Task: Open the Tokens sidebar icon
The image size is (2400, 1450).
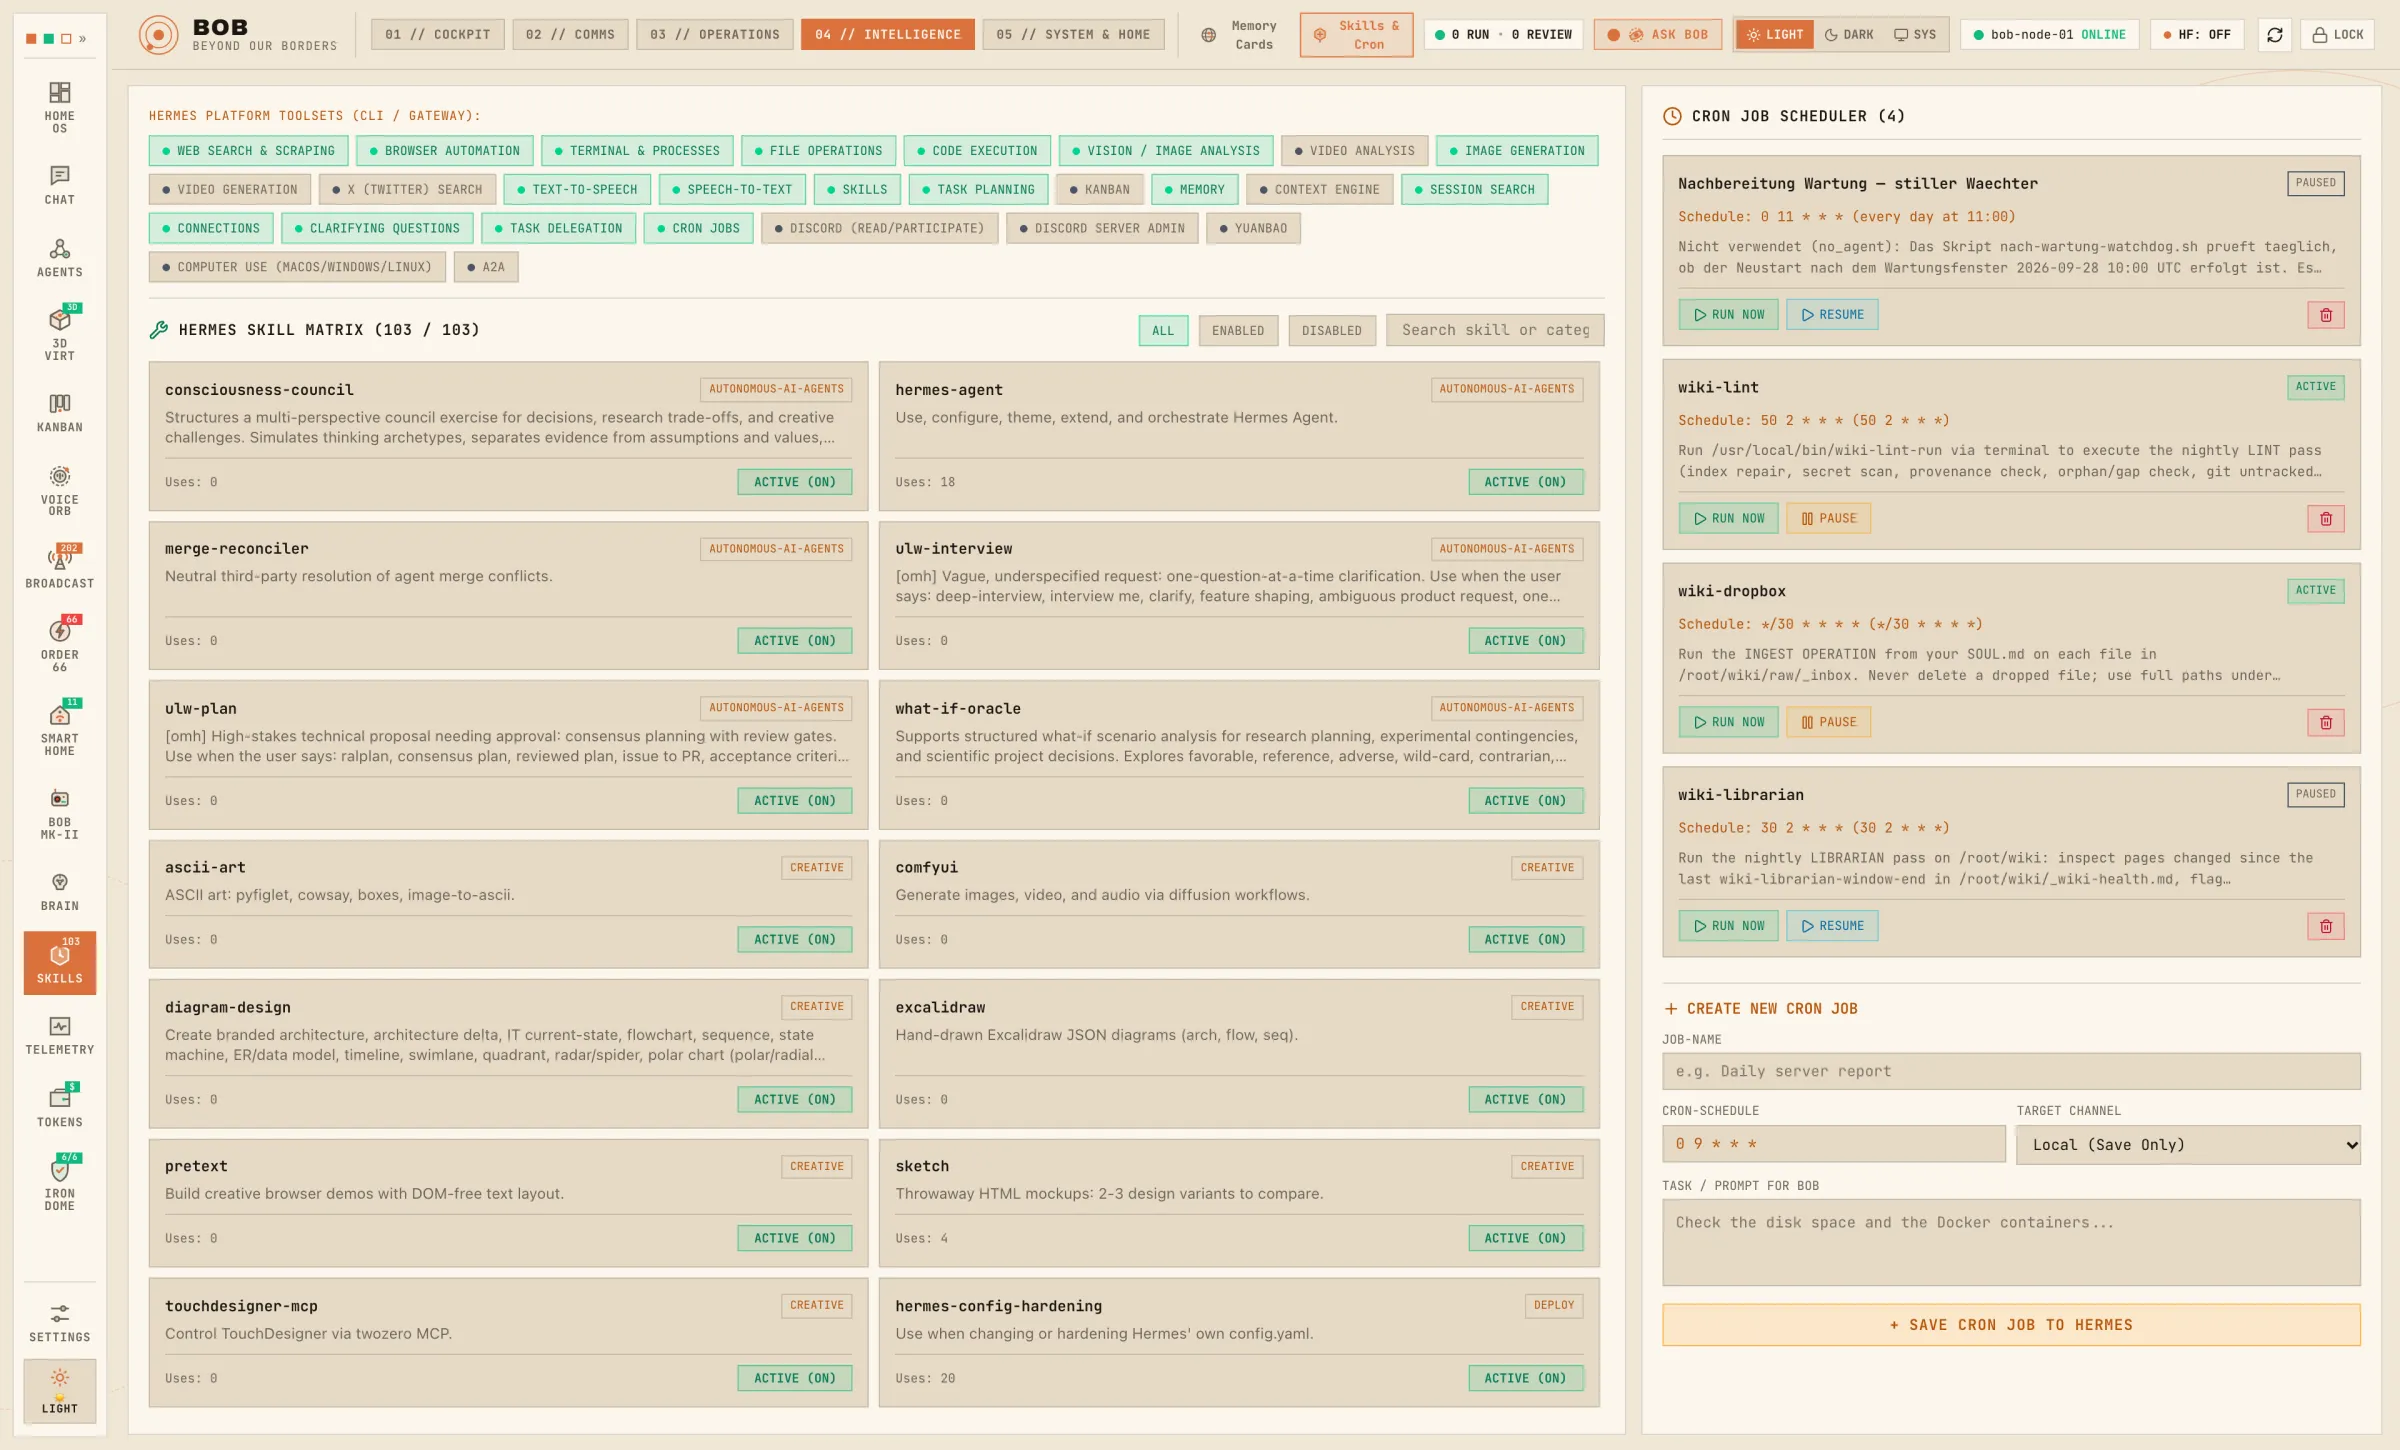Action: (x=59, y=1107)
